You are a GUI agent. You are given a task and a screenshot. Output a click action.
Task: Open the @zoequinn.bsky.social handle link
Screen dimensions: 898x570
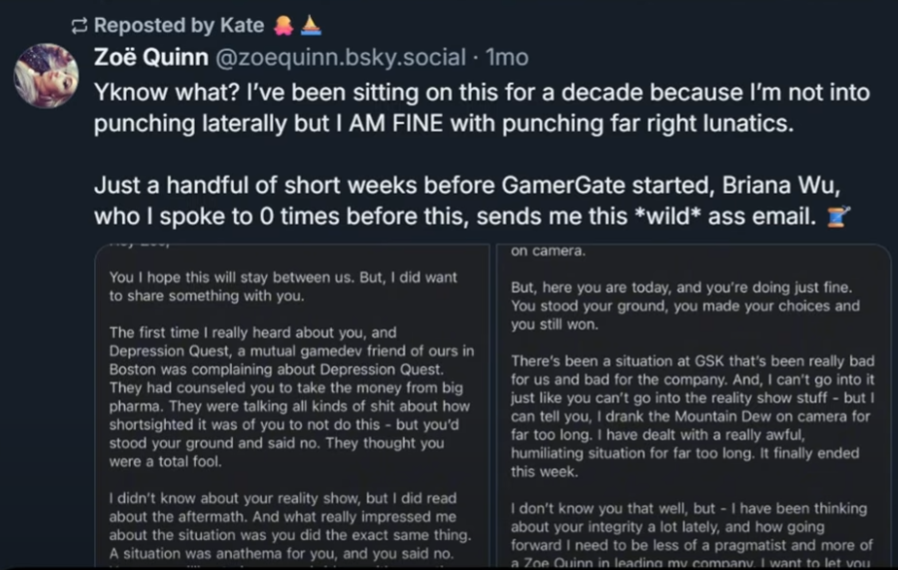point(340,57)
